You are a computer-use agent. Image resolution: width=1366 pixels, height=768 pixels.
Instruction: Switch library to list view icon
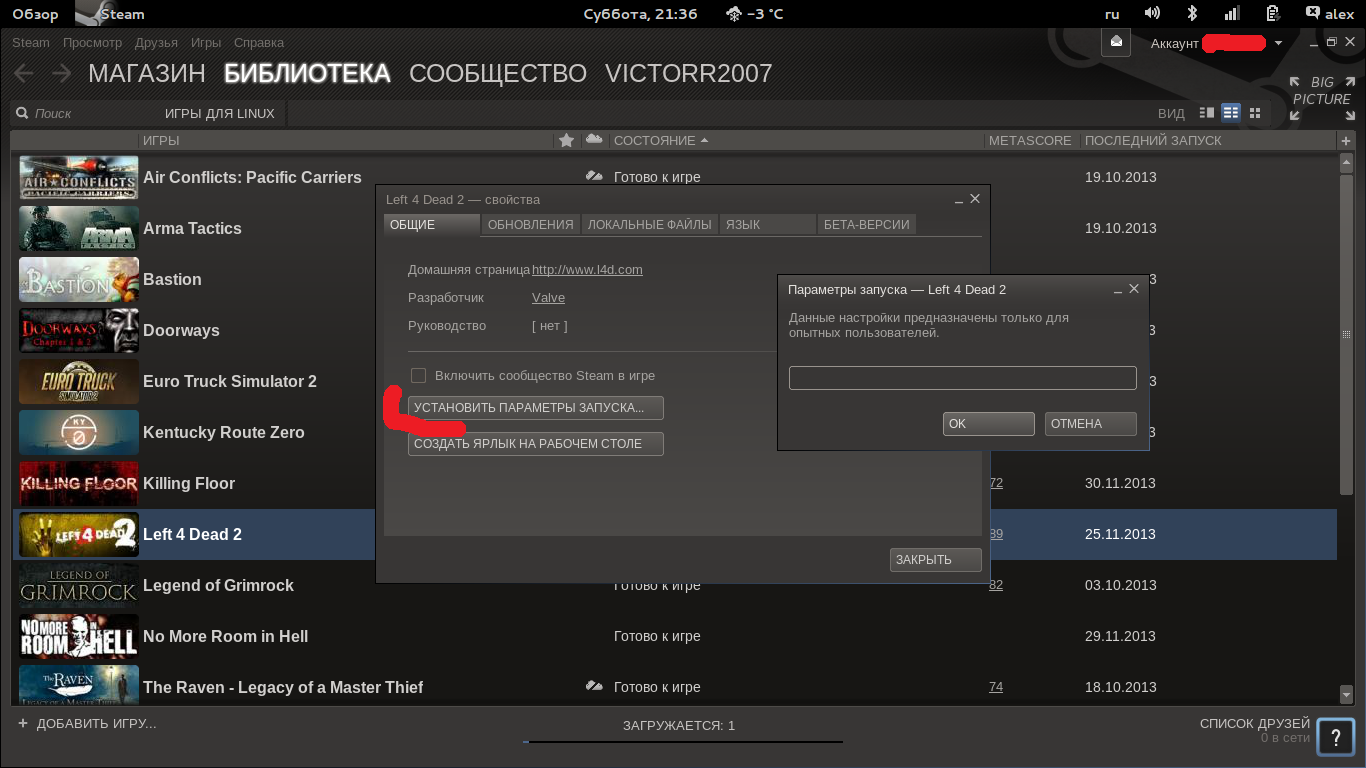pos(1231,113)
